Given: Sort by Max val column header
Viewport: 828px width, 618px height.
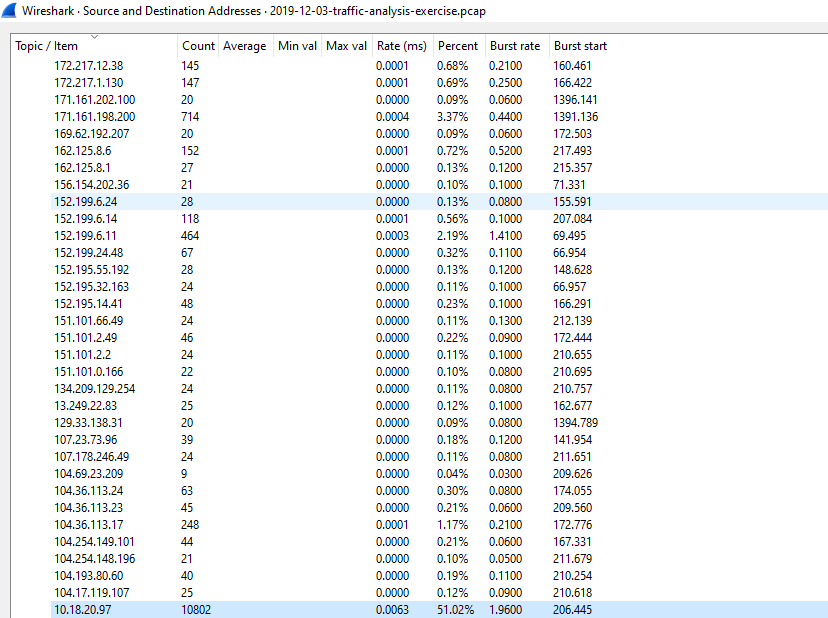Looking at the screenshot, I should click(346, 46).
